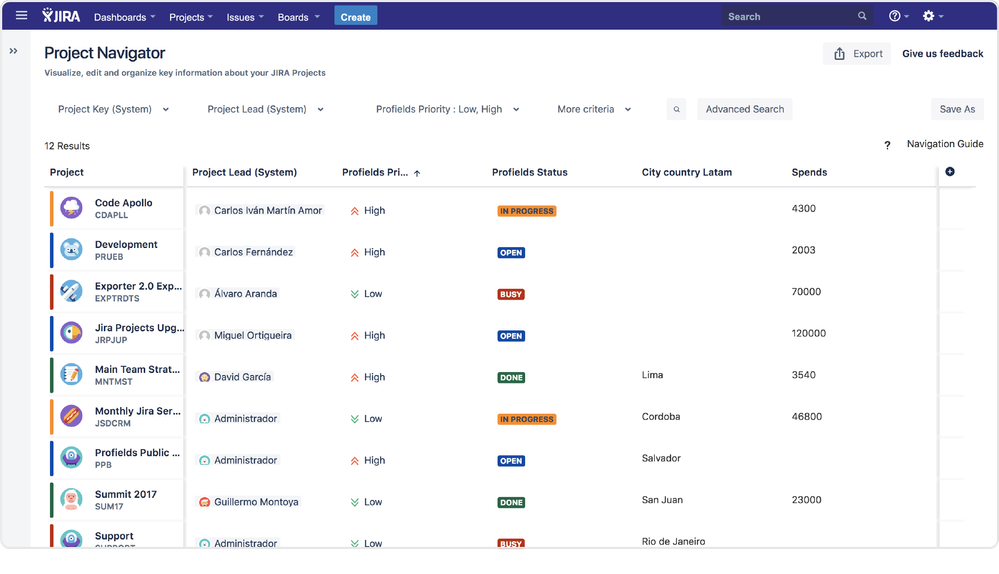Expand the sidebar with double chevron
The width and height of the screenshot is (999, 574).
point(13,51)
